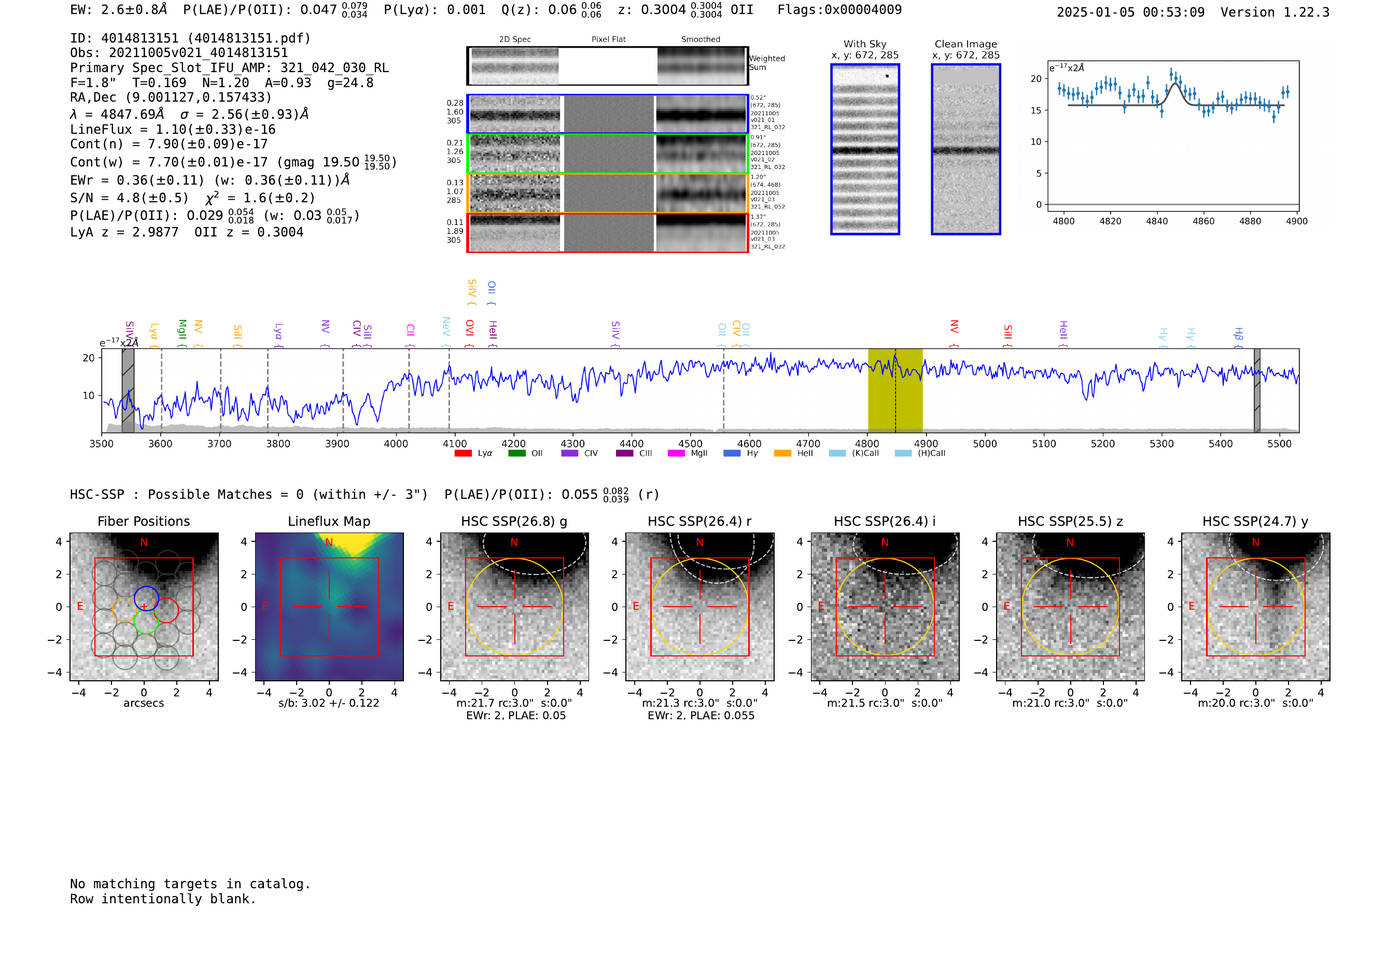Click the blue fiber circle in Fiber Positions
The image size is (1400, 953).
[x=147, y=598]
